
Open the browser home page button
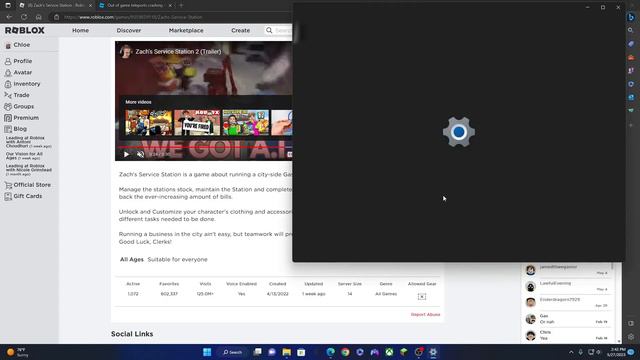pos(38,17)
